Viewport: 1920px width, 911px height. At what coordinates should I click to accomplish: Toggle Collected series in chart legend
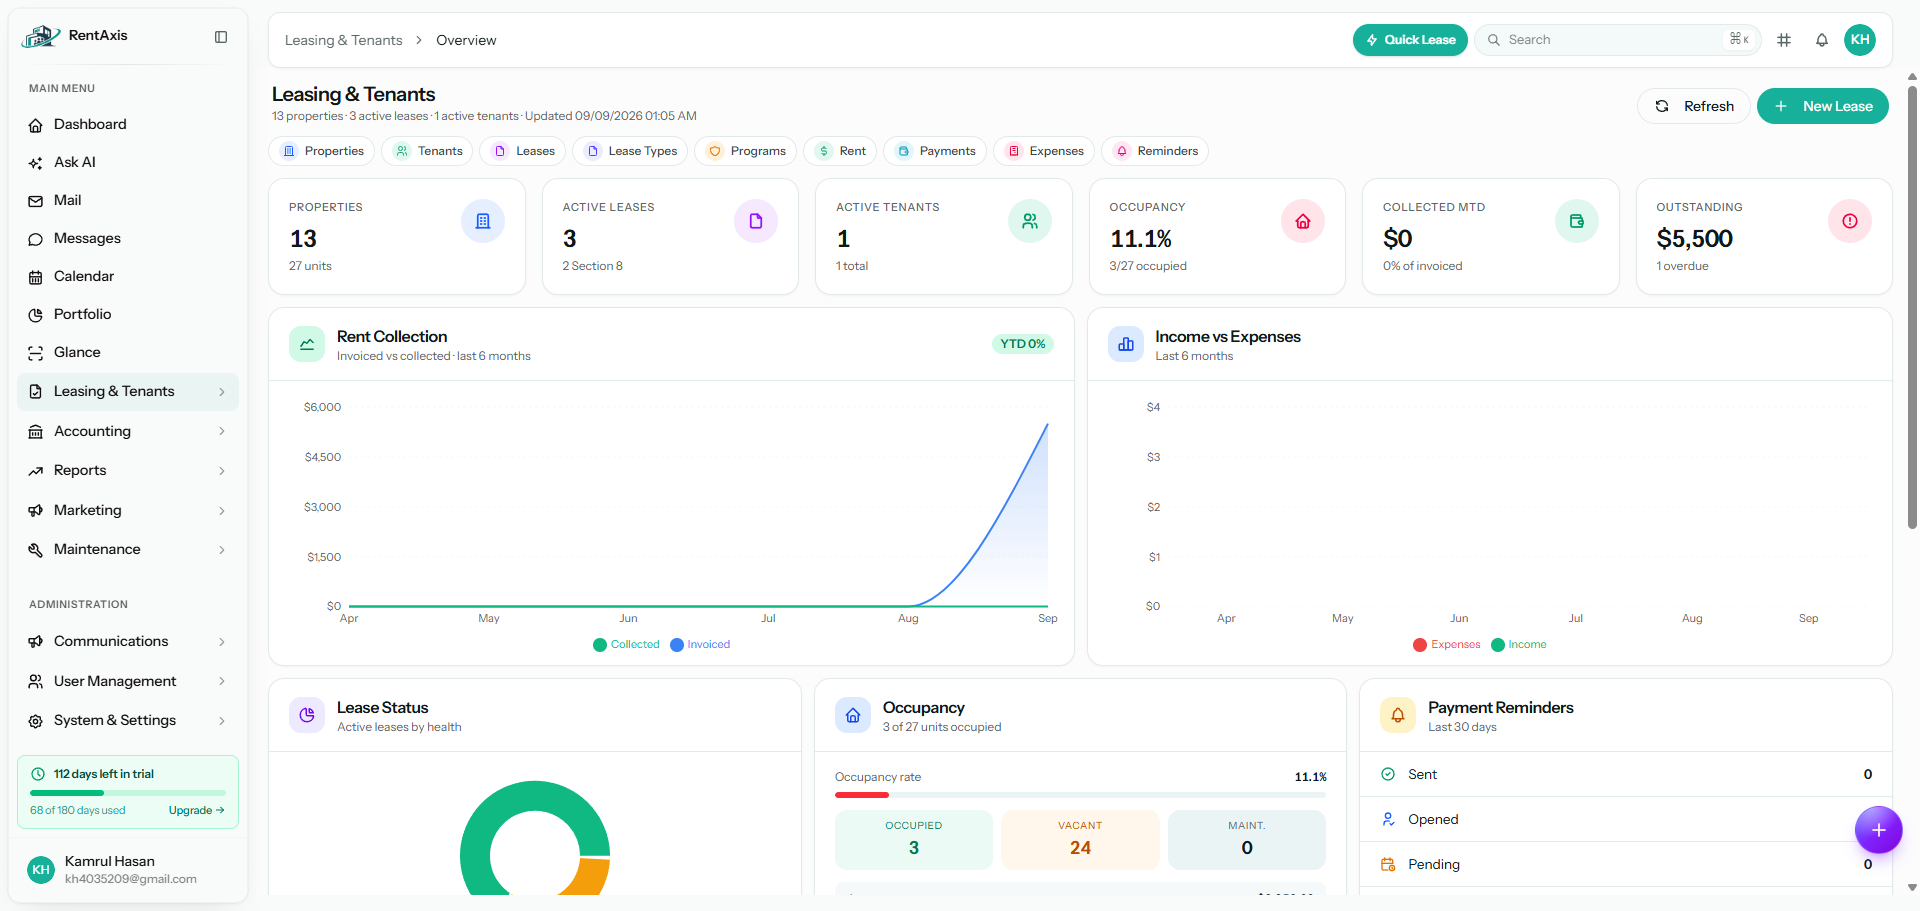click(x=626, y=645)
